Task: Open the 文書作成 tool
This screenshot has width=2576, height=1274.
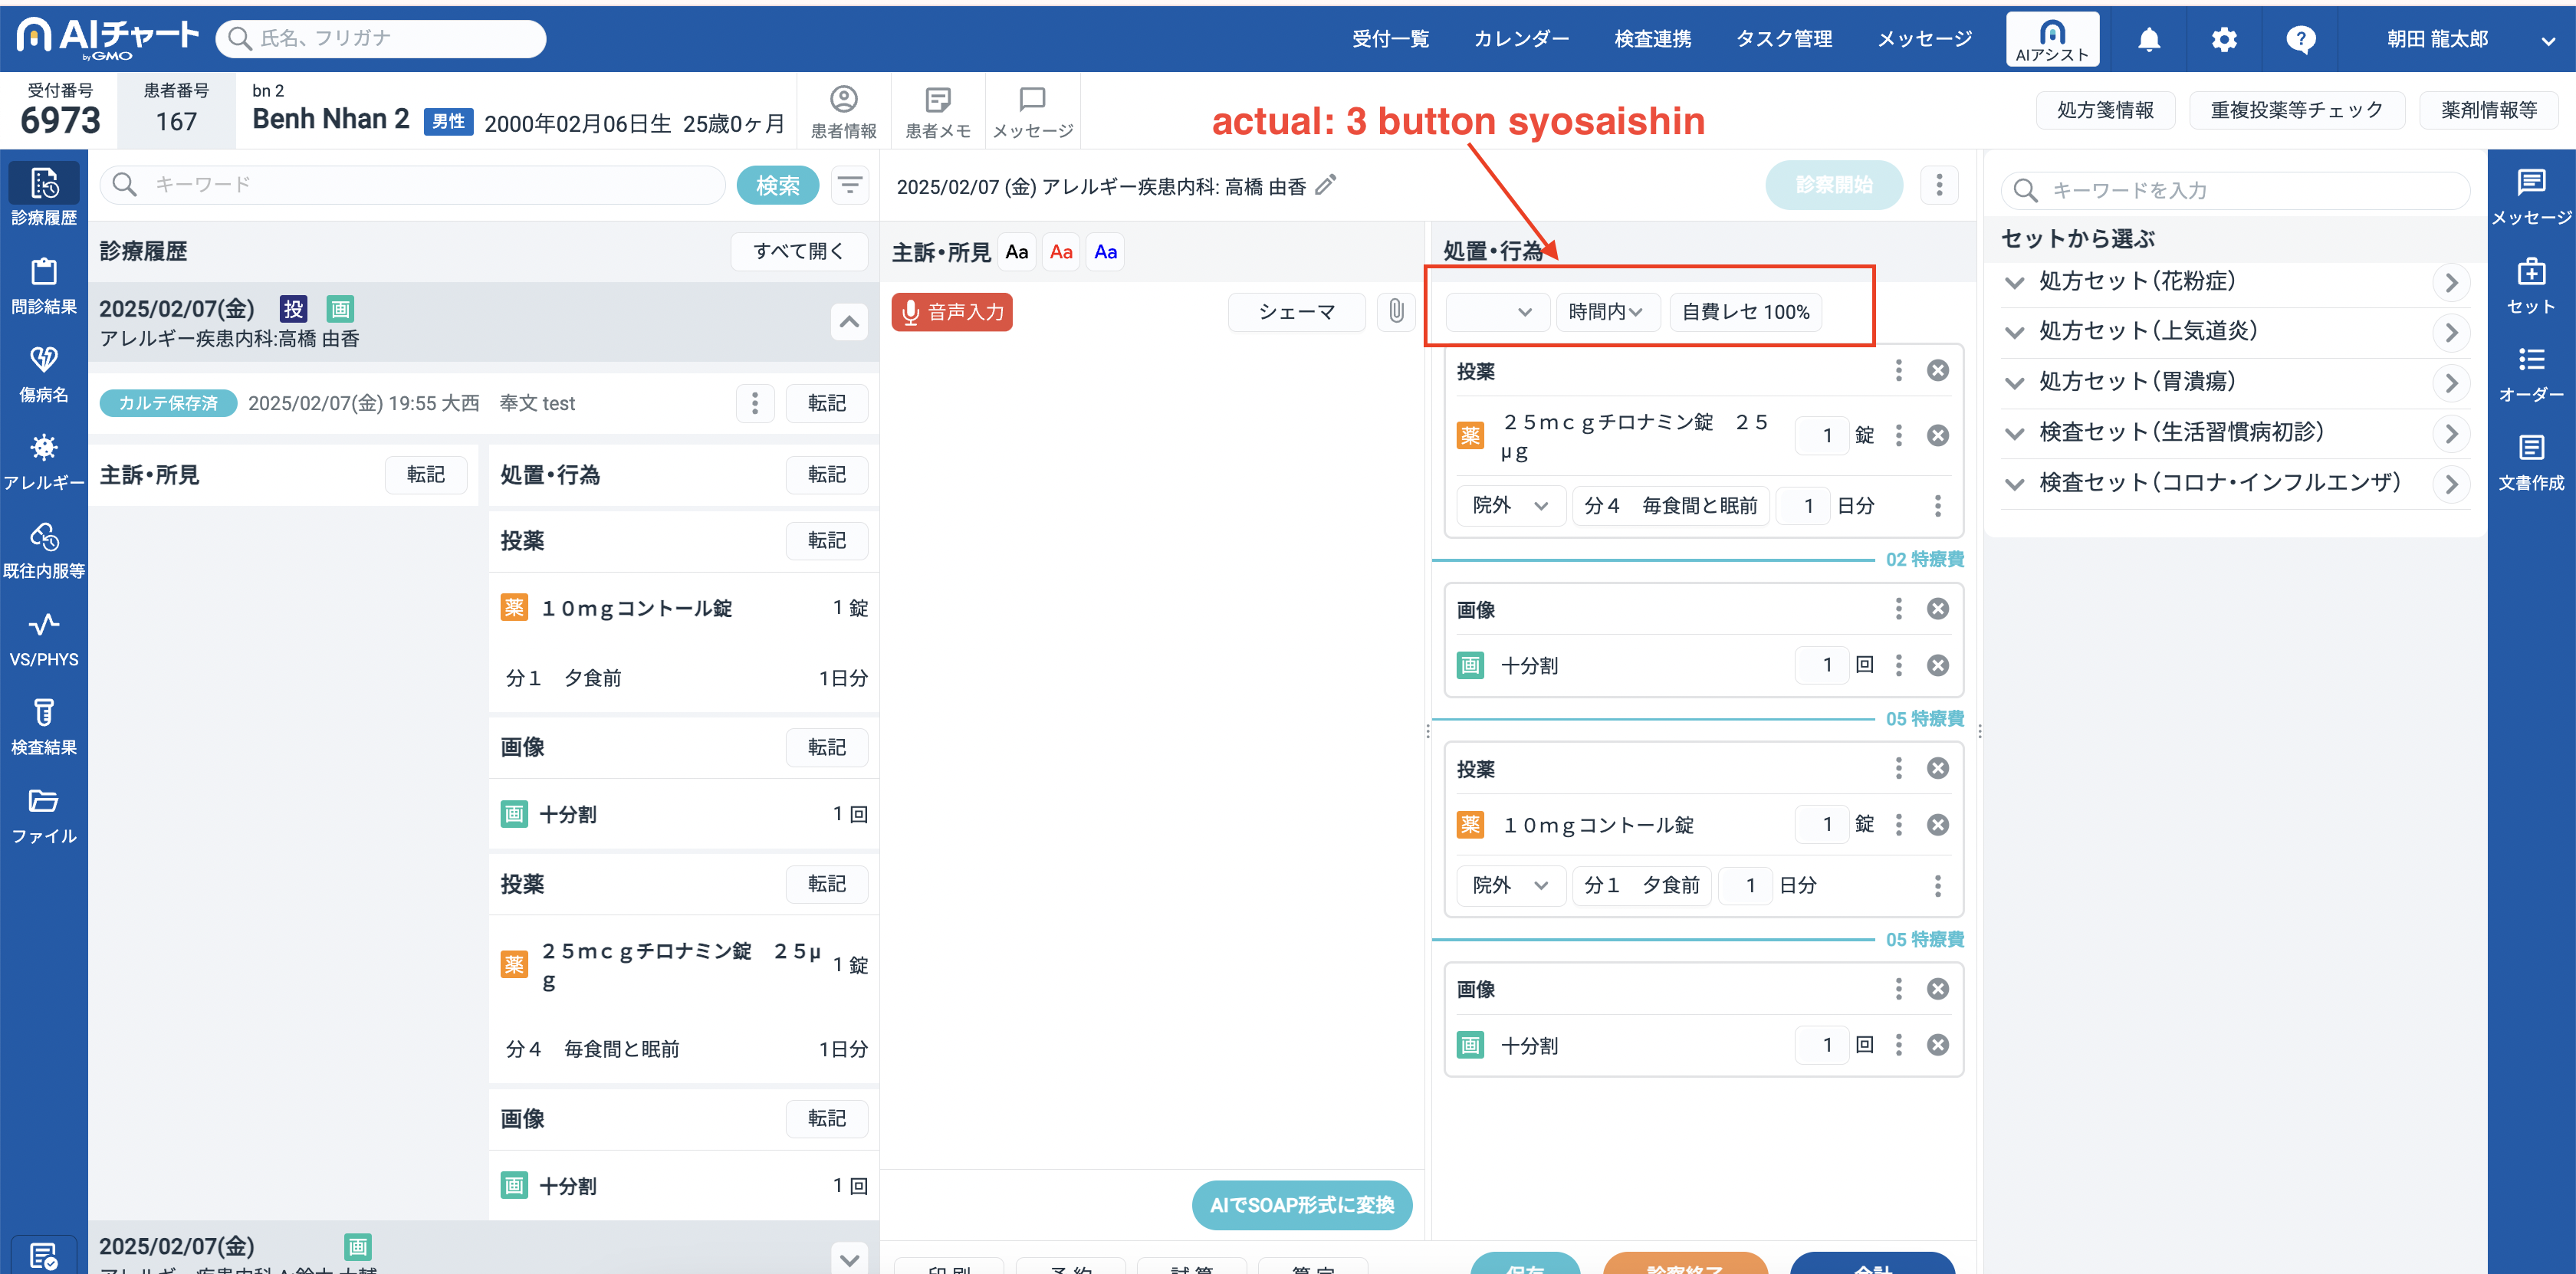Action: pos(2530,461)
